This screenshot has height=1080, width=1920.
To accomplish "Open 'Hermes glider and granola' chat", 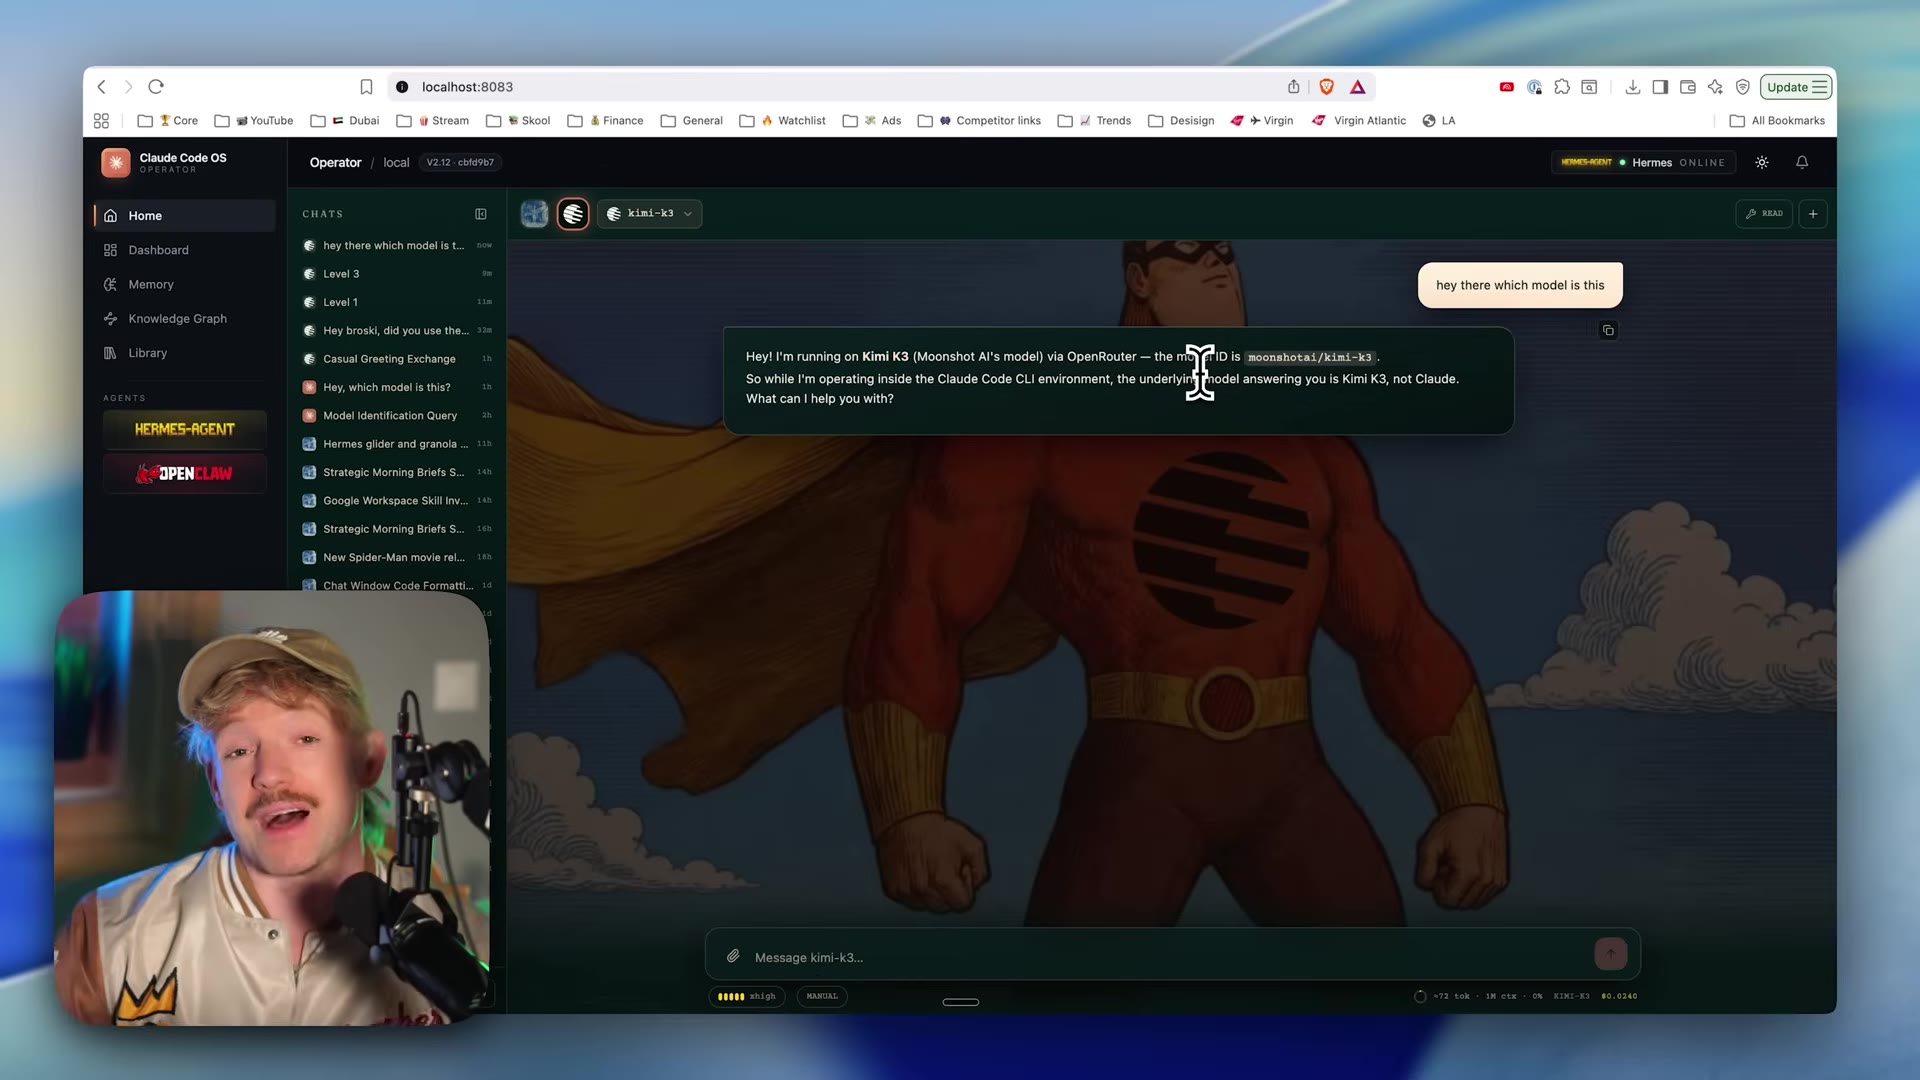I will (x=397, y=444).
